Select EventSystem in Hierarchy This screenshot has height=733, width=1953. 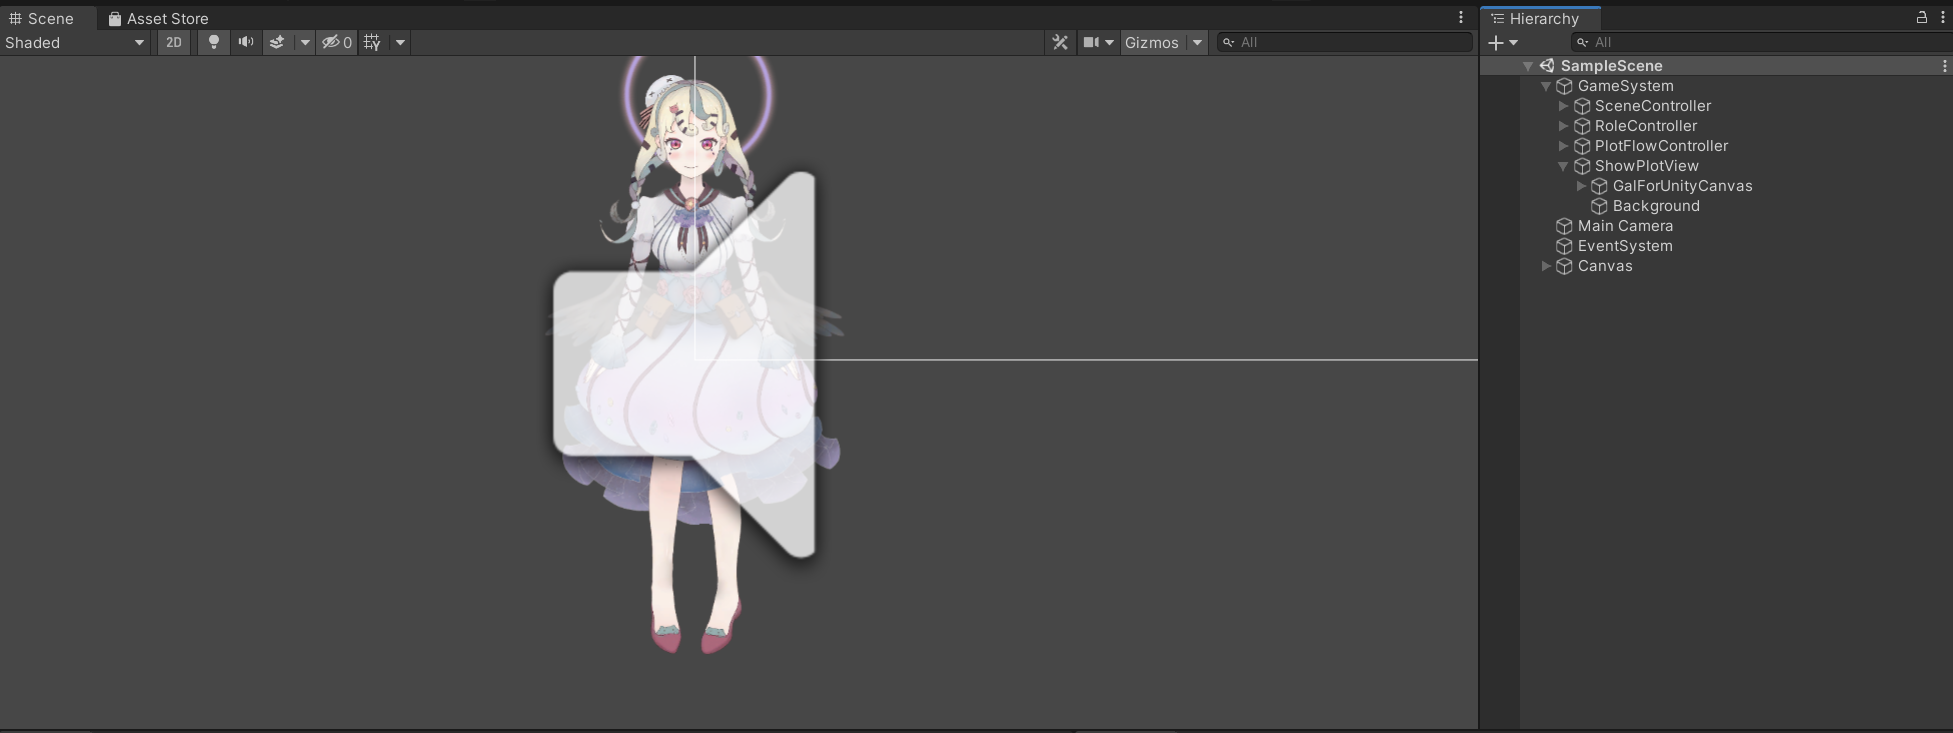pos(1624,246)
